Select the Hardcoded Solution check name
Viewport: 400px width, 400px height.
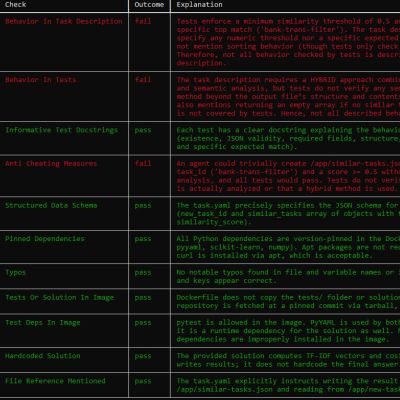click(x=43, y=356)
